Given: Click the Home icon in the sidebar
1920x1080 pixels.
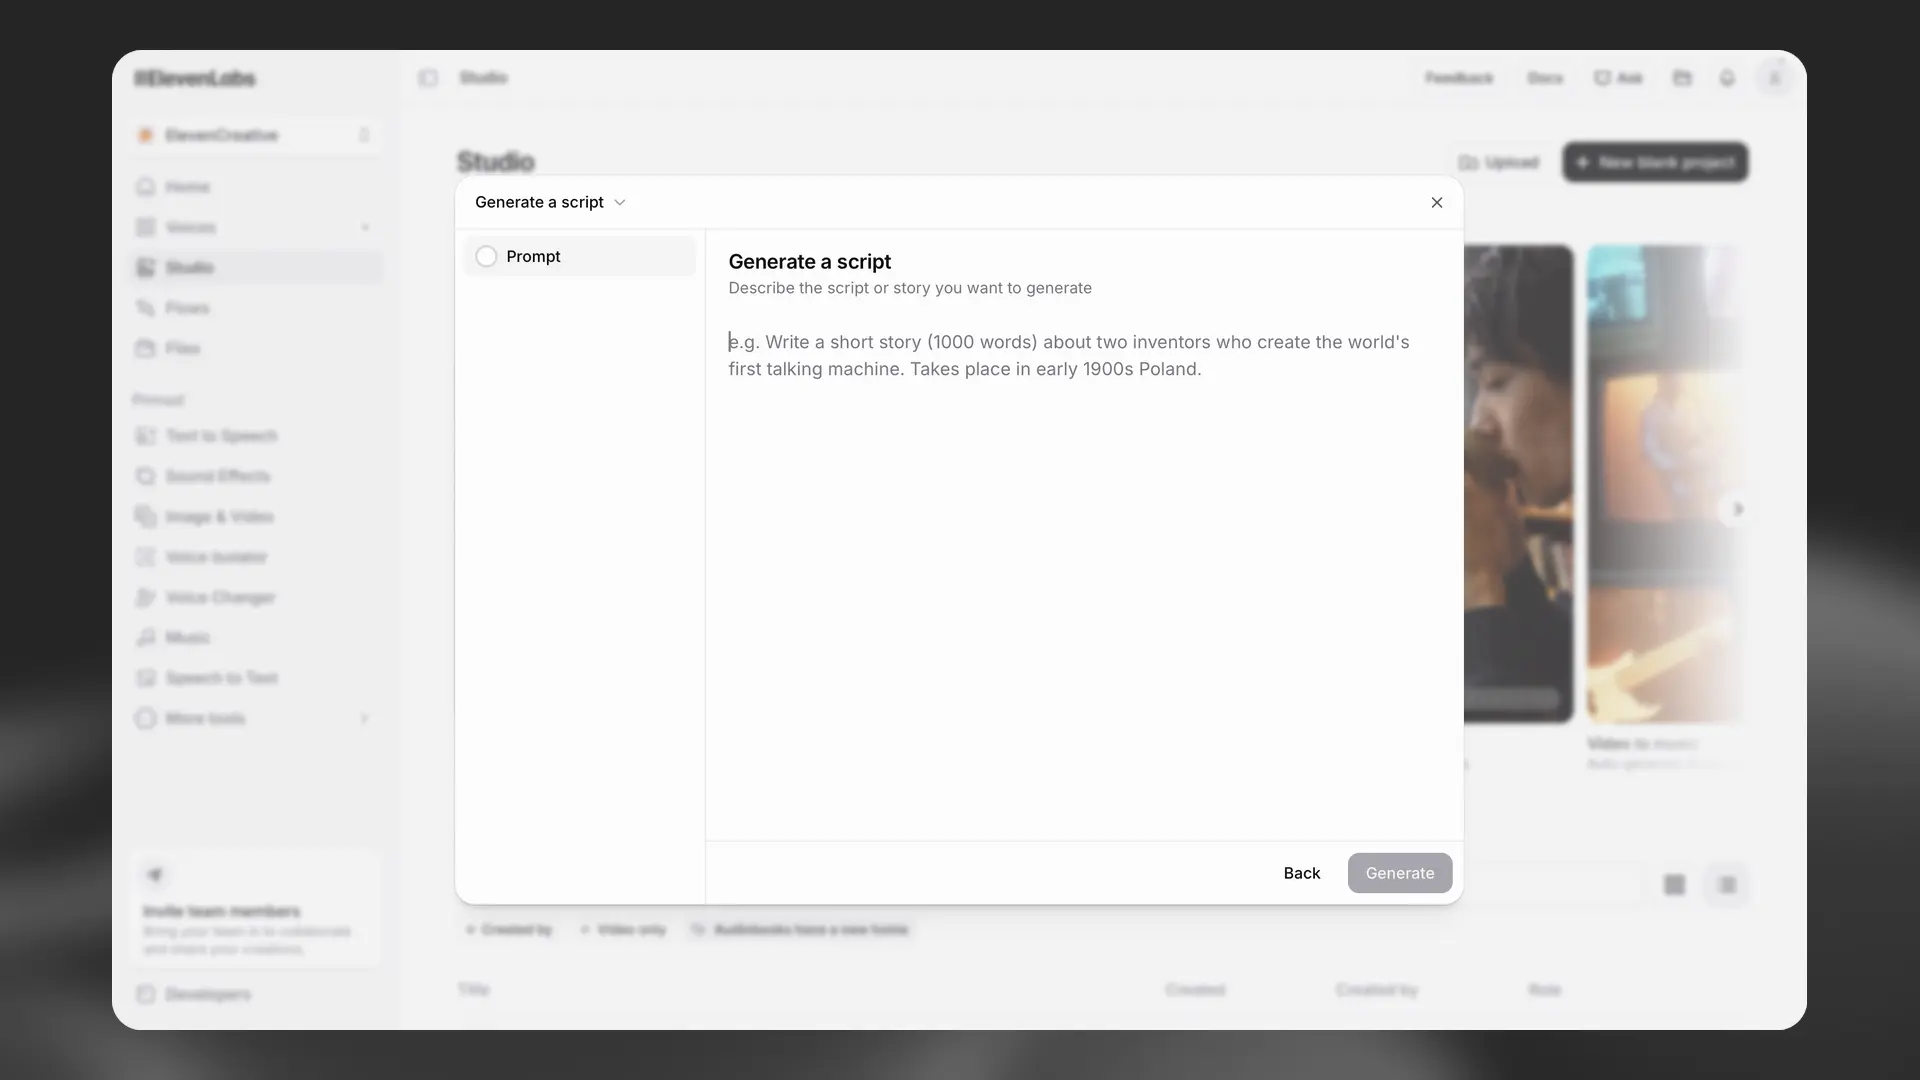Looking at the screenshot, I should (x=146, y=187).
